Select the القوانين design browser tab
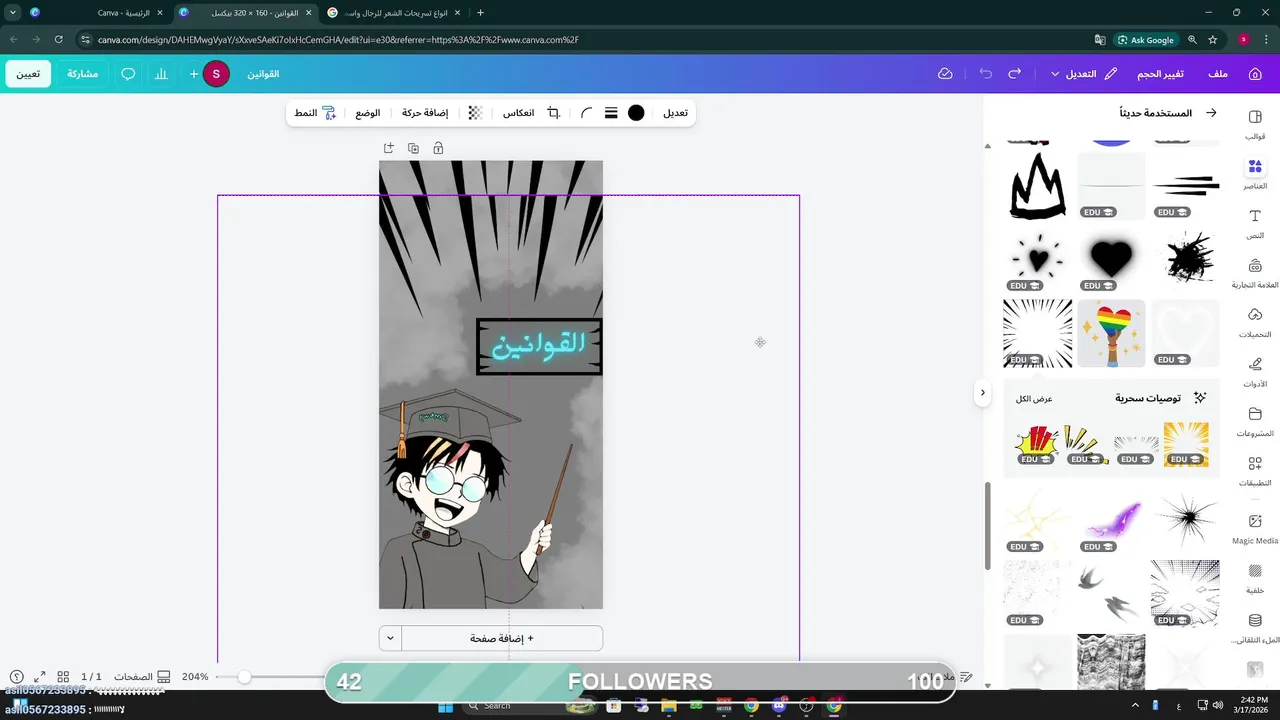Image resolution: width=1280 pixels, height=720 pixels. pos(245,13)
